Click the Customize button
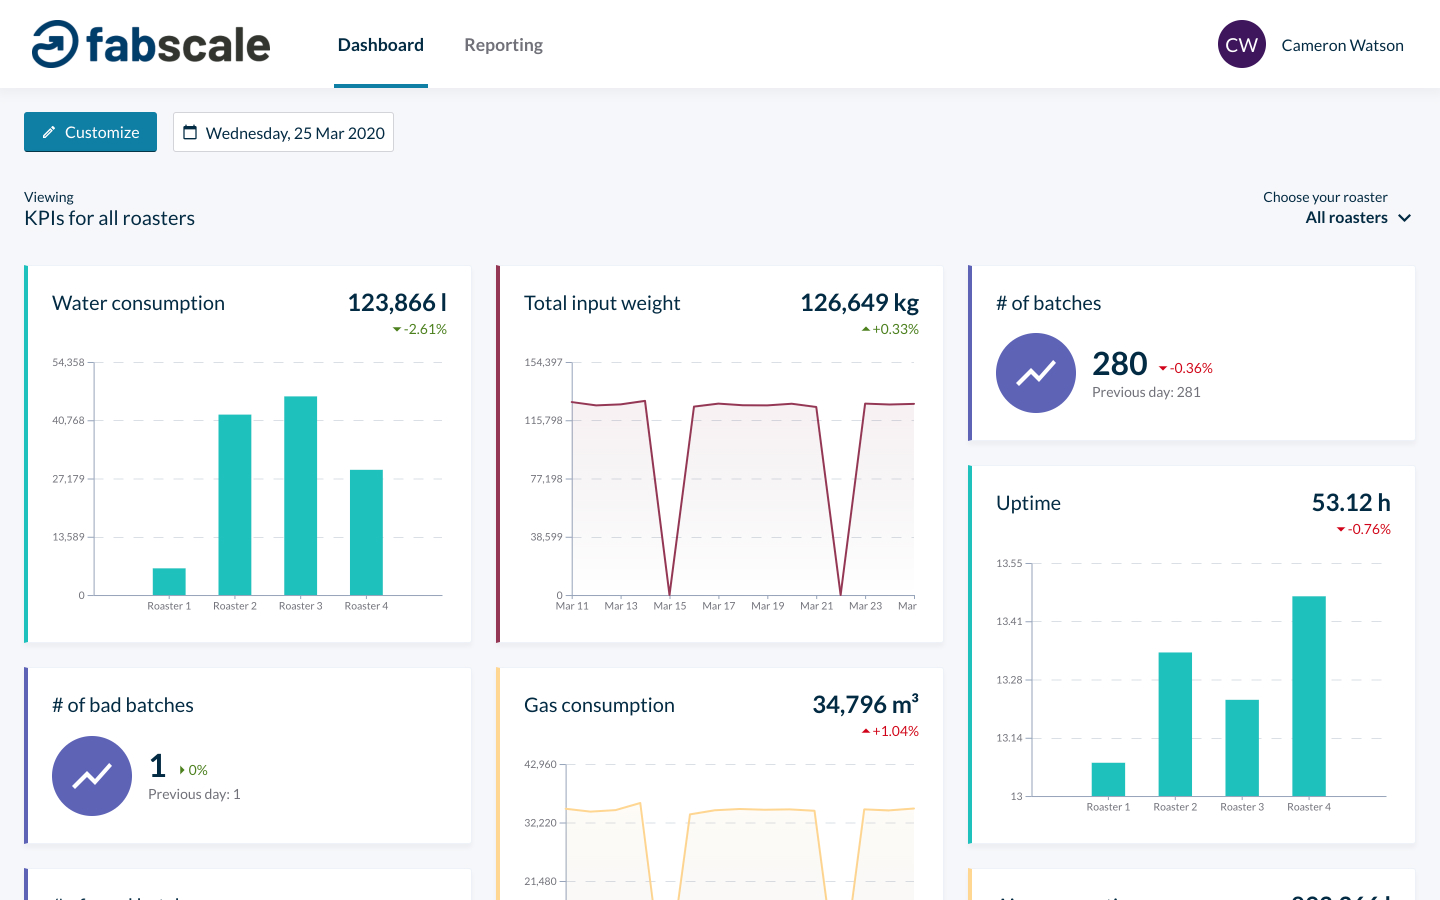The height and width of the screenshot is (900, 1440). coord(90,132)
